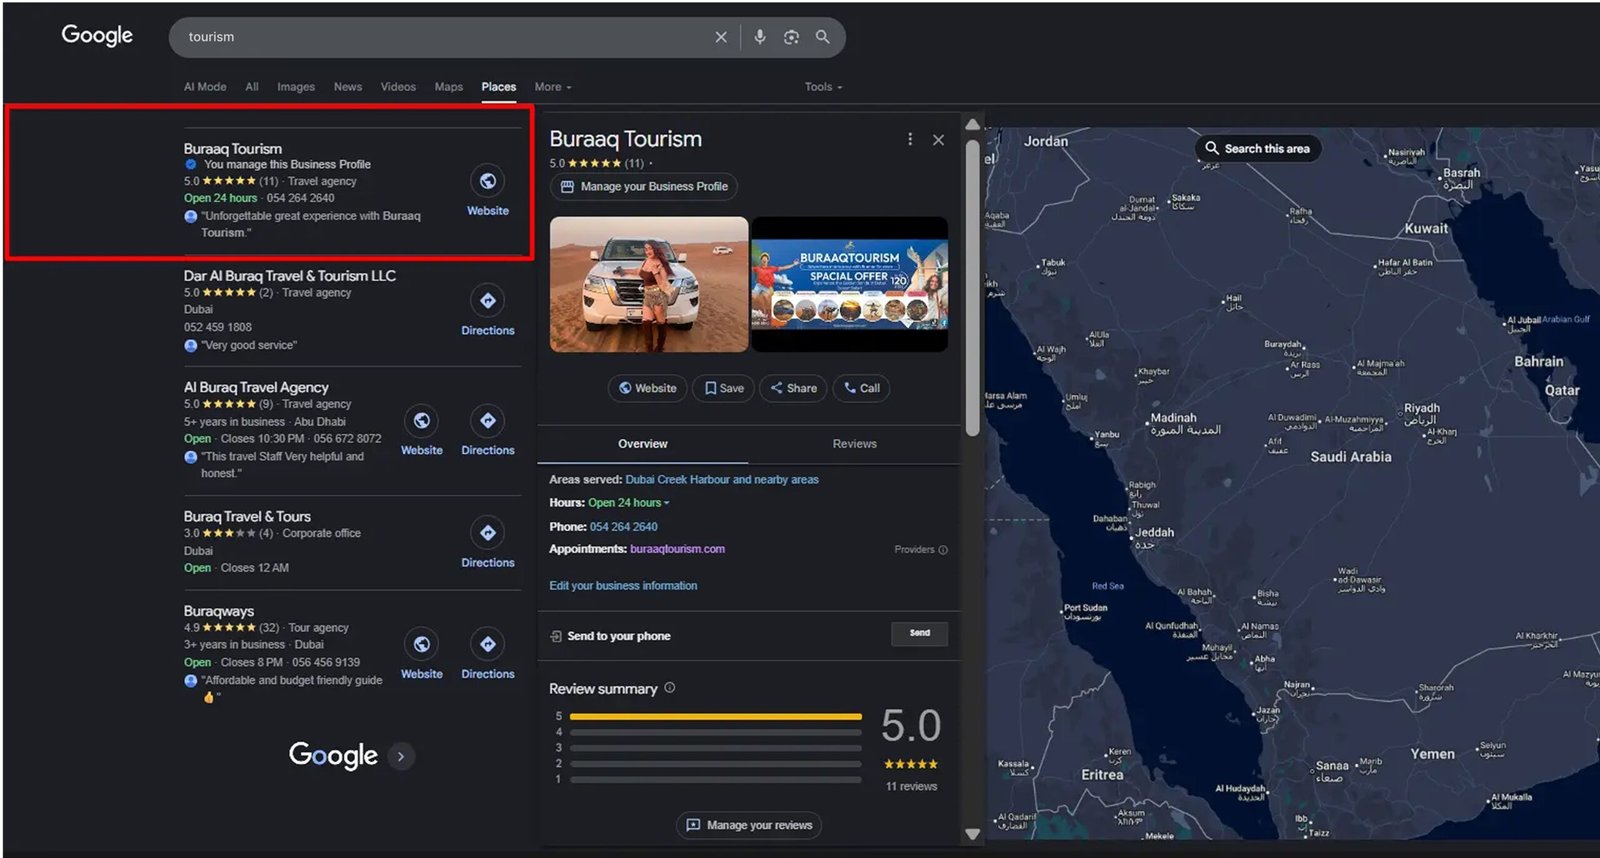
Task: Click Manage your Business Profile button
Action: [644, 187]
